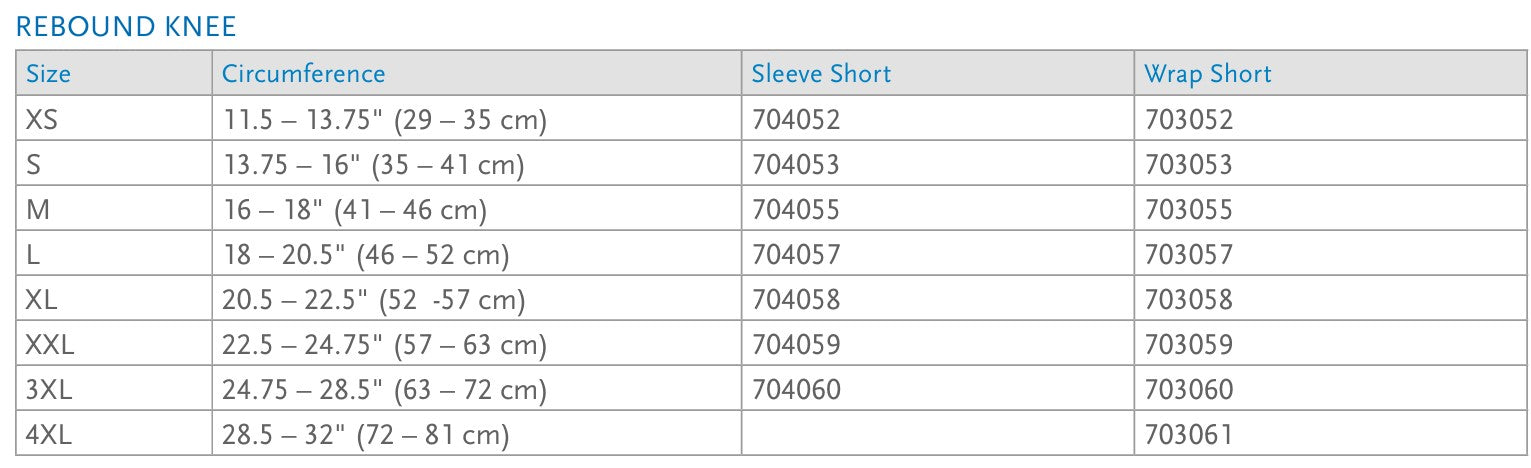Select the XS size row label

click(x=42, y=120)
